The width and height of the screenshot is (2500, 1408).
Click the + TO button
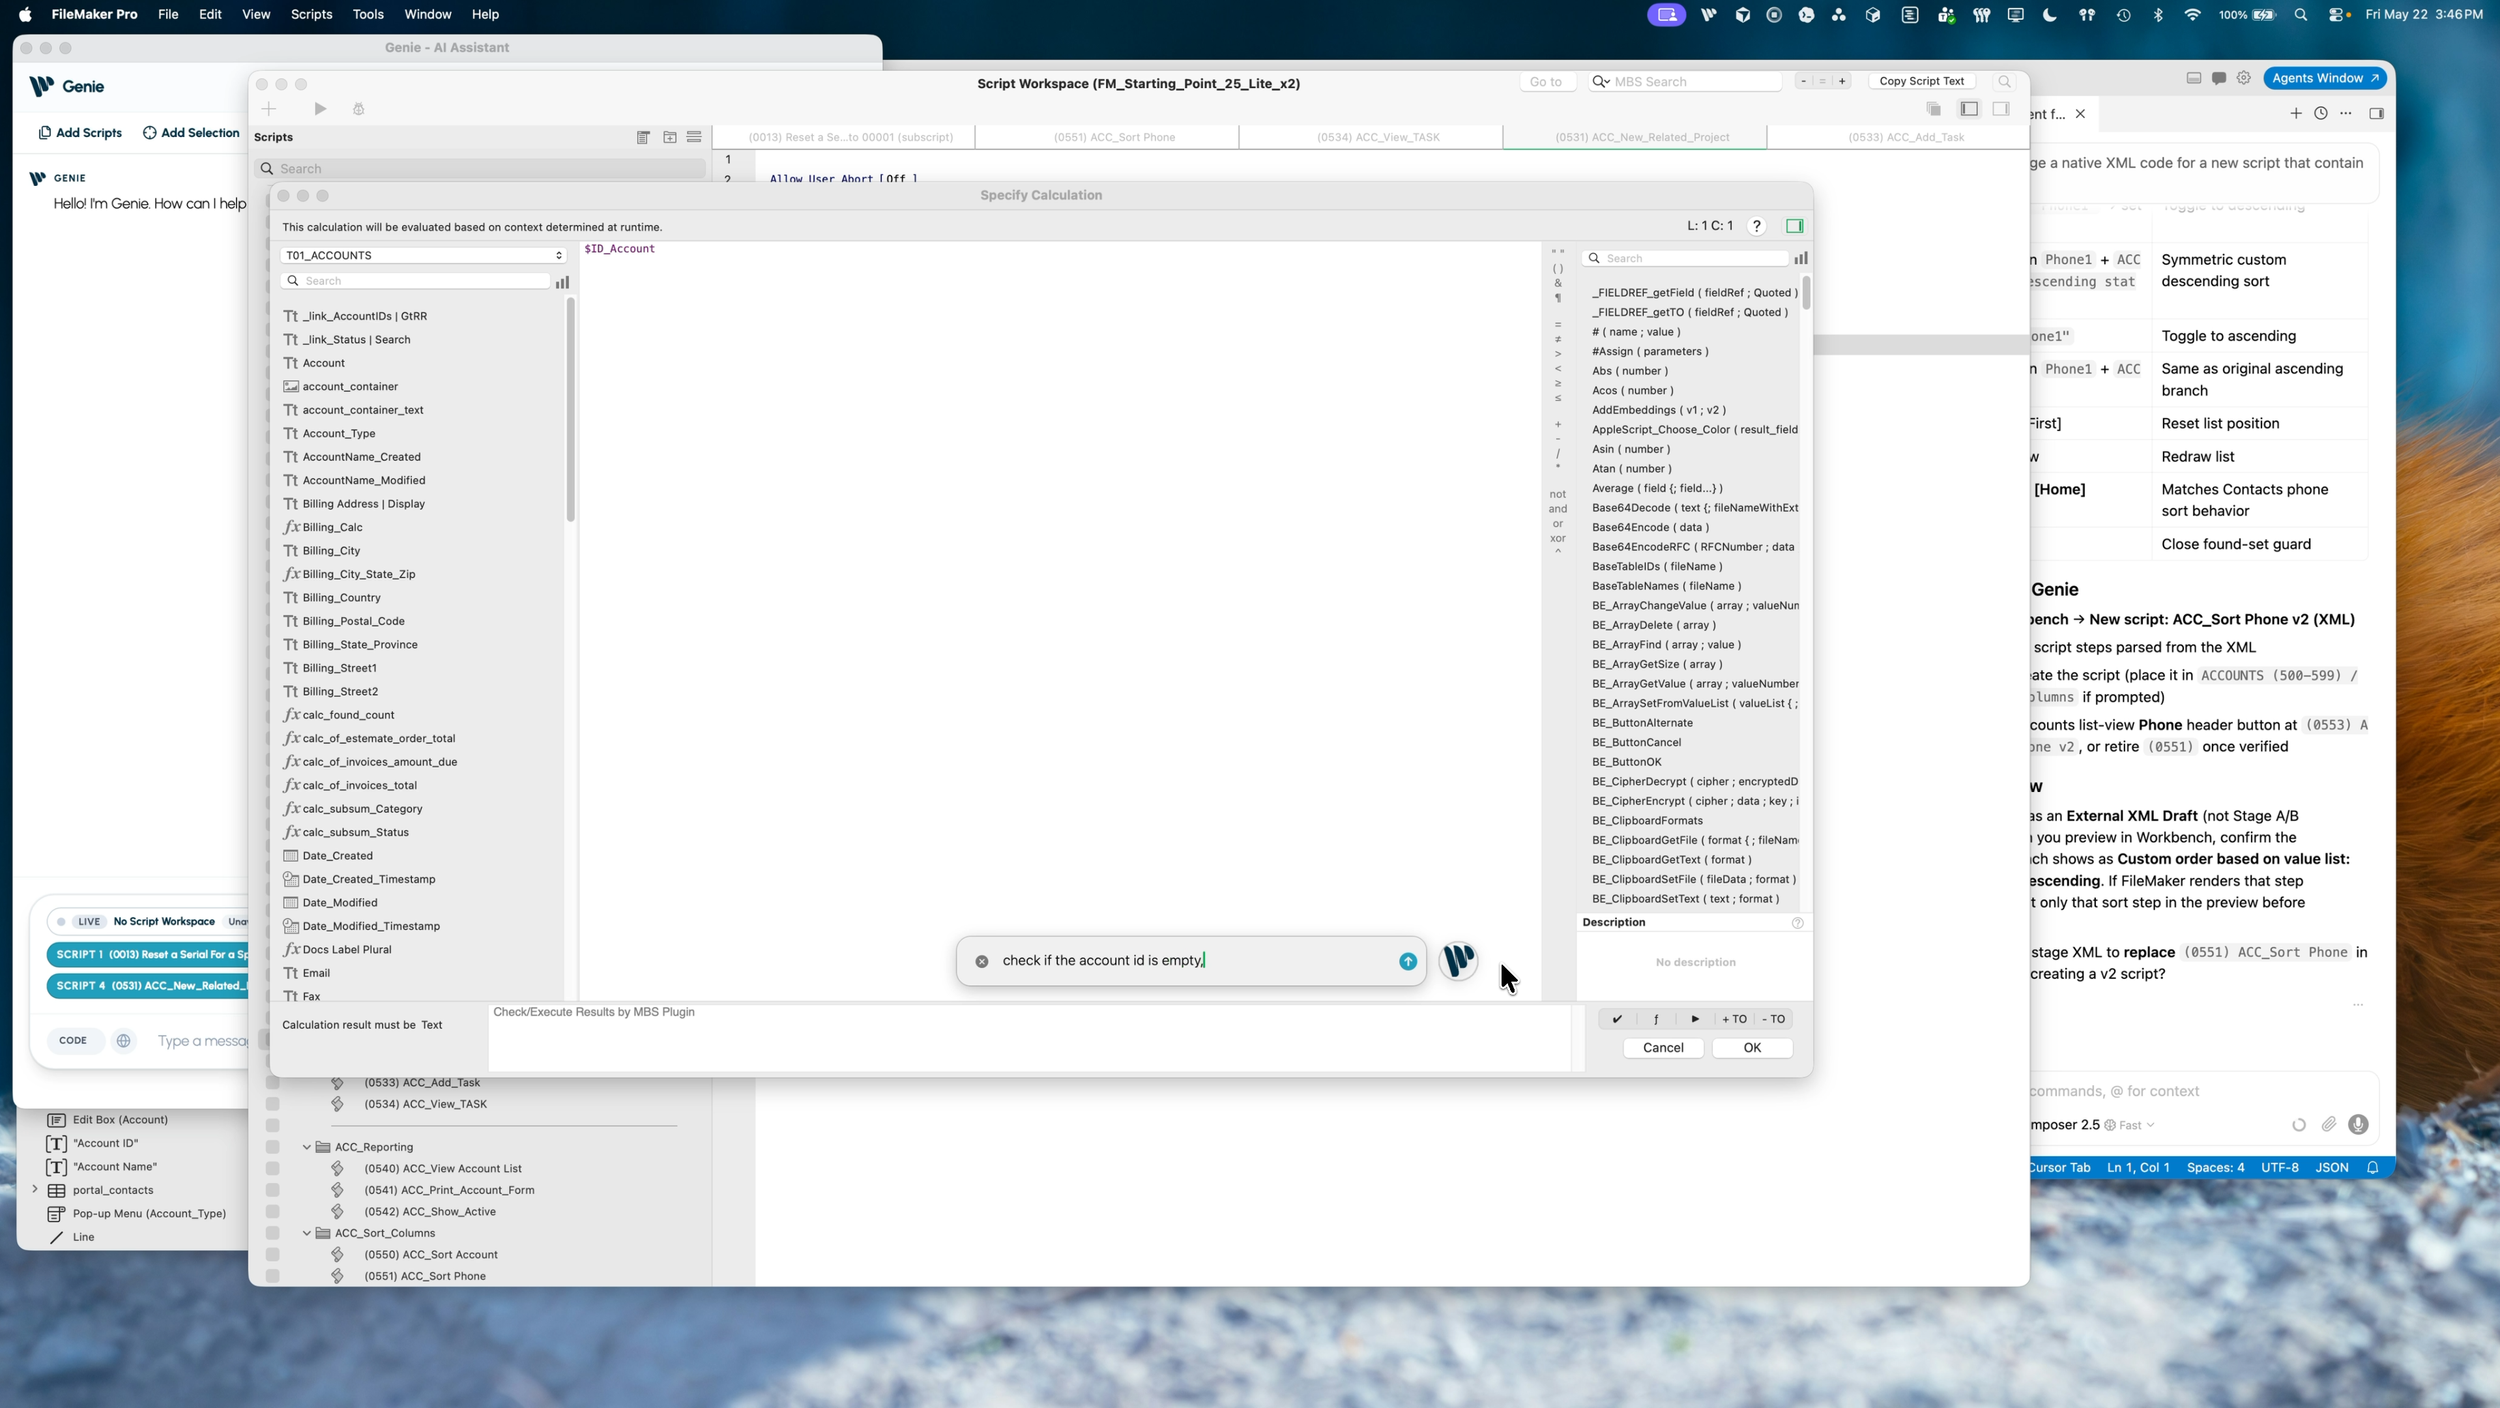1734,1019
